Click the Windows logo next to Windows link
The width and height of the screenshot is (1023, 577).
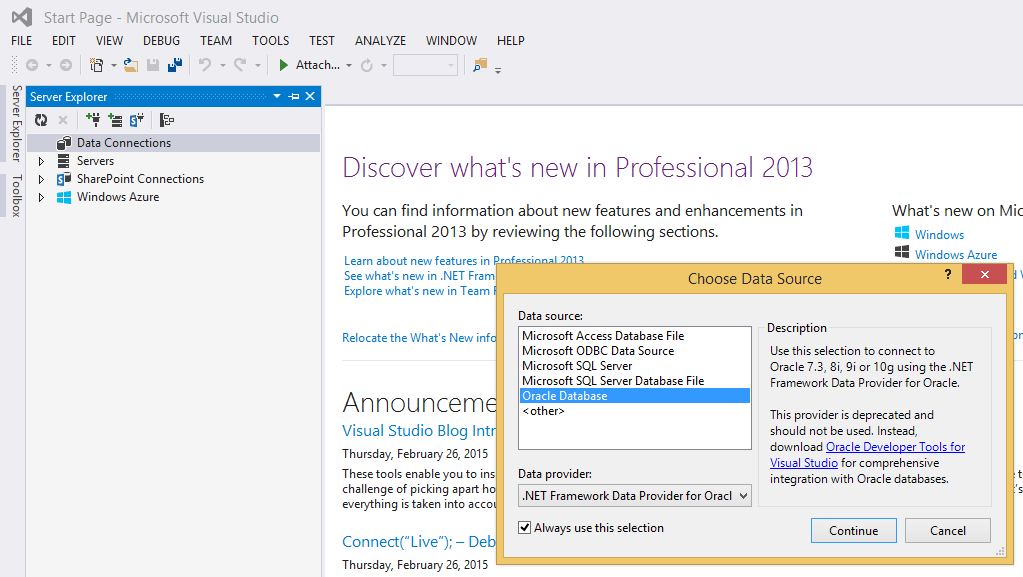902,233
